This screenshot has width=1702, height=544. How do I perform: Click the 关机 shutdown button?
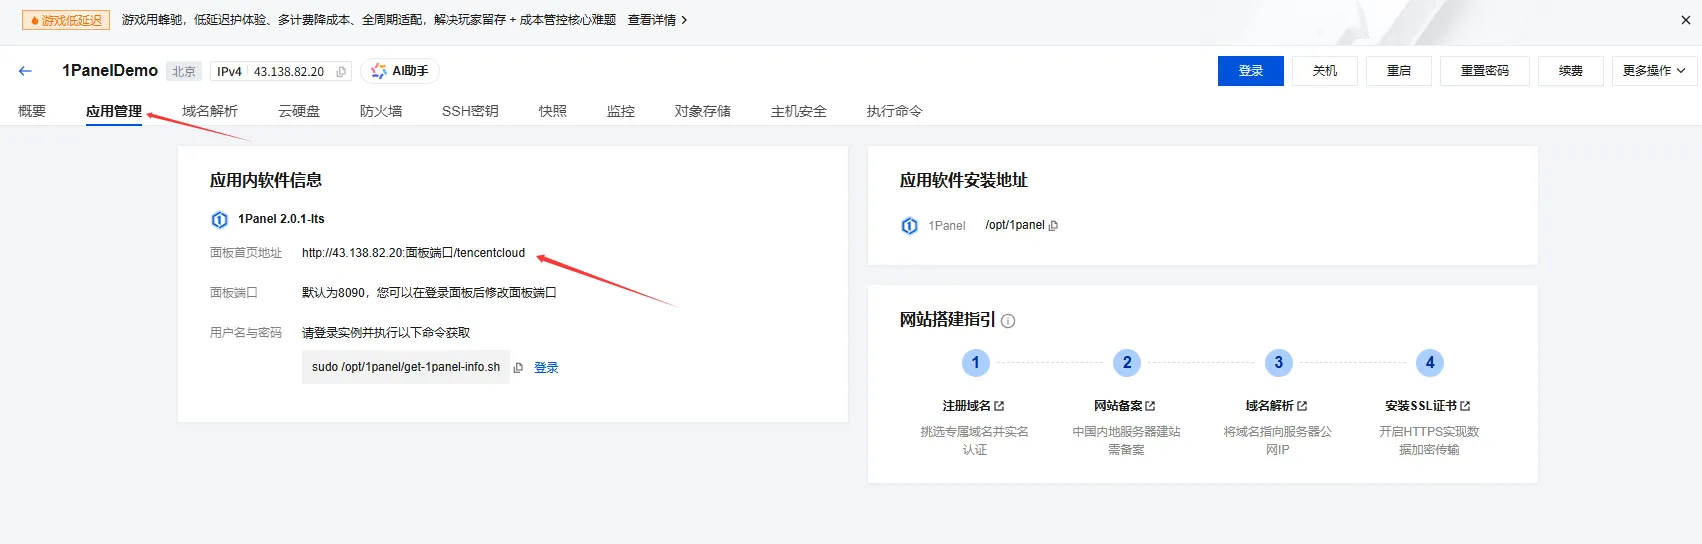(1325, 71)
